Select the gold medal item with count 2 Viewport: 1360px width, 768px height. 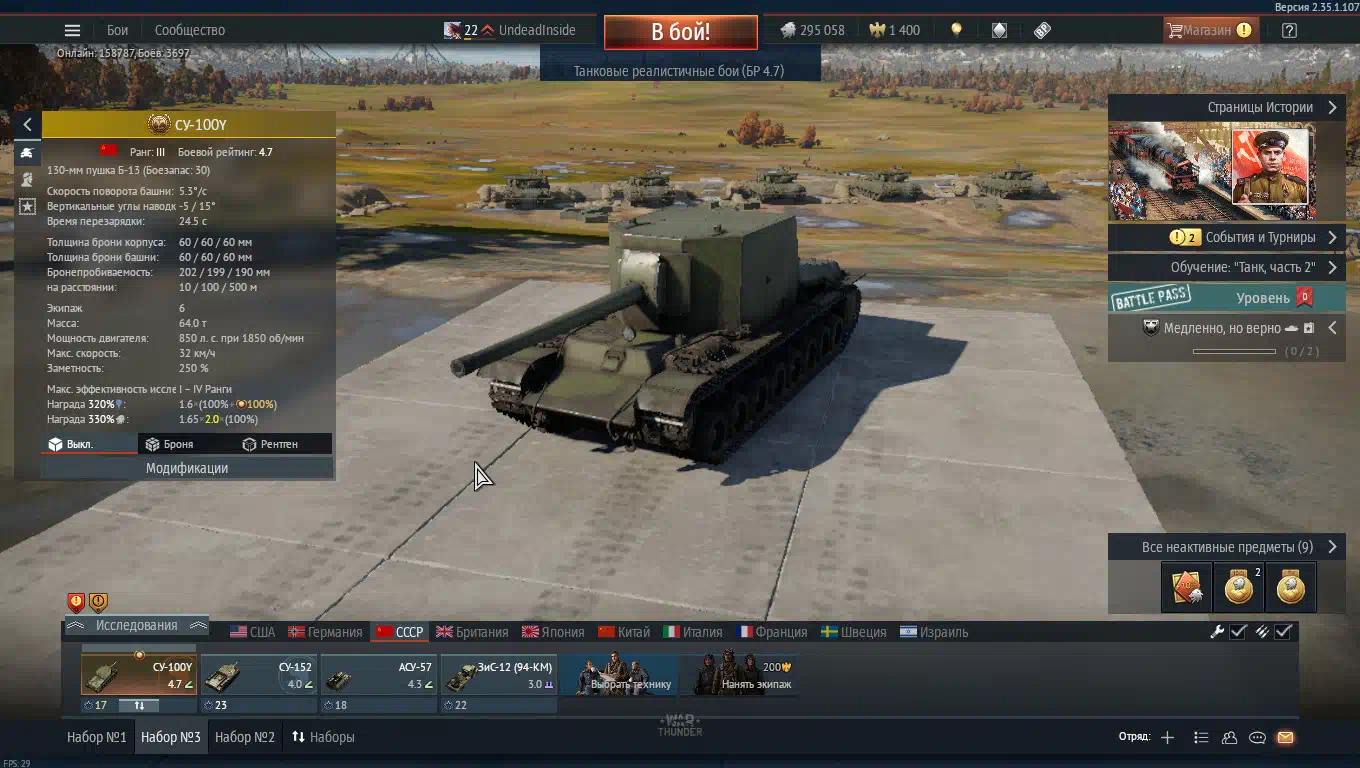(x=1238, y=587)
